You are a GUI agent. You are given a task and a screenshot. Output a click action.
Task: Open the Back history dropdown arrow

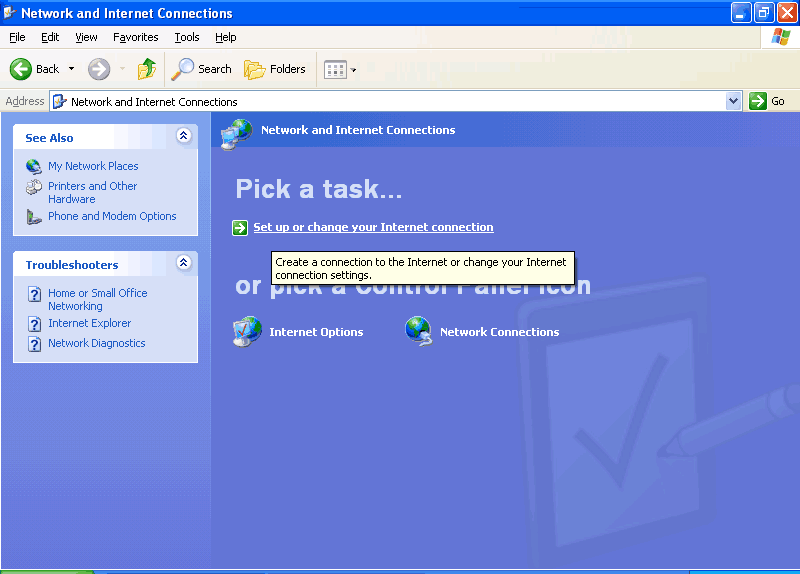pos(71,69)
